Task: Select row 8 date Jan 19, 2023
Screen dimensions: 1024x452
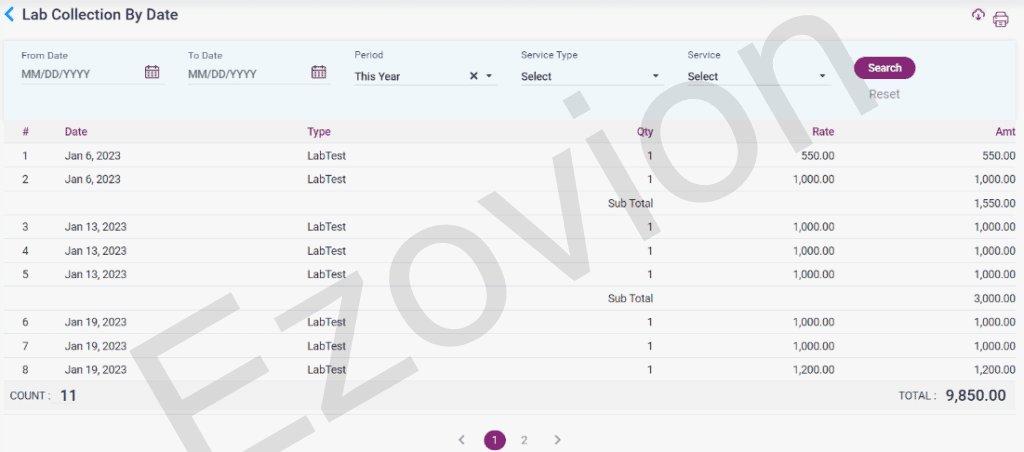Action: [x=95, y=370]
